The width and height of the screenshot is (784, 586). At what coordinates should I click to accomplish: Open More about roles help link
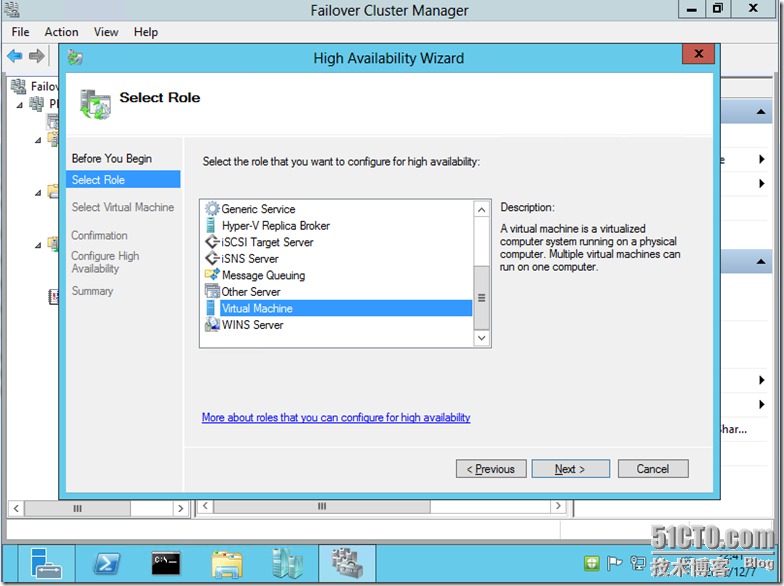pyautogui.click(x=336, y=418)
